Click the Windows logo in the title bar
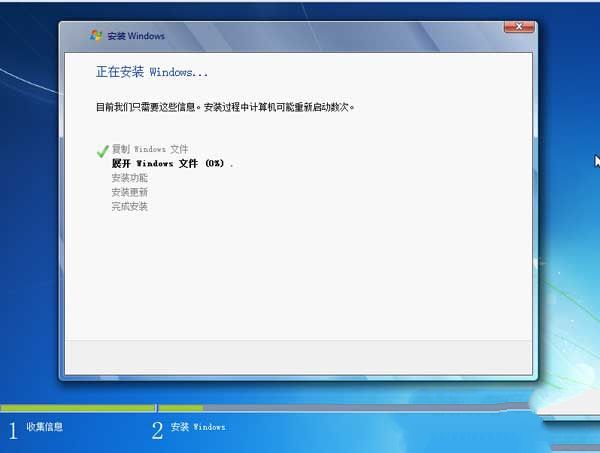The image size is (600, 453). (x=96, y=35)
